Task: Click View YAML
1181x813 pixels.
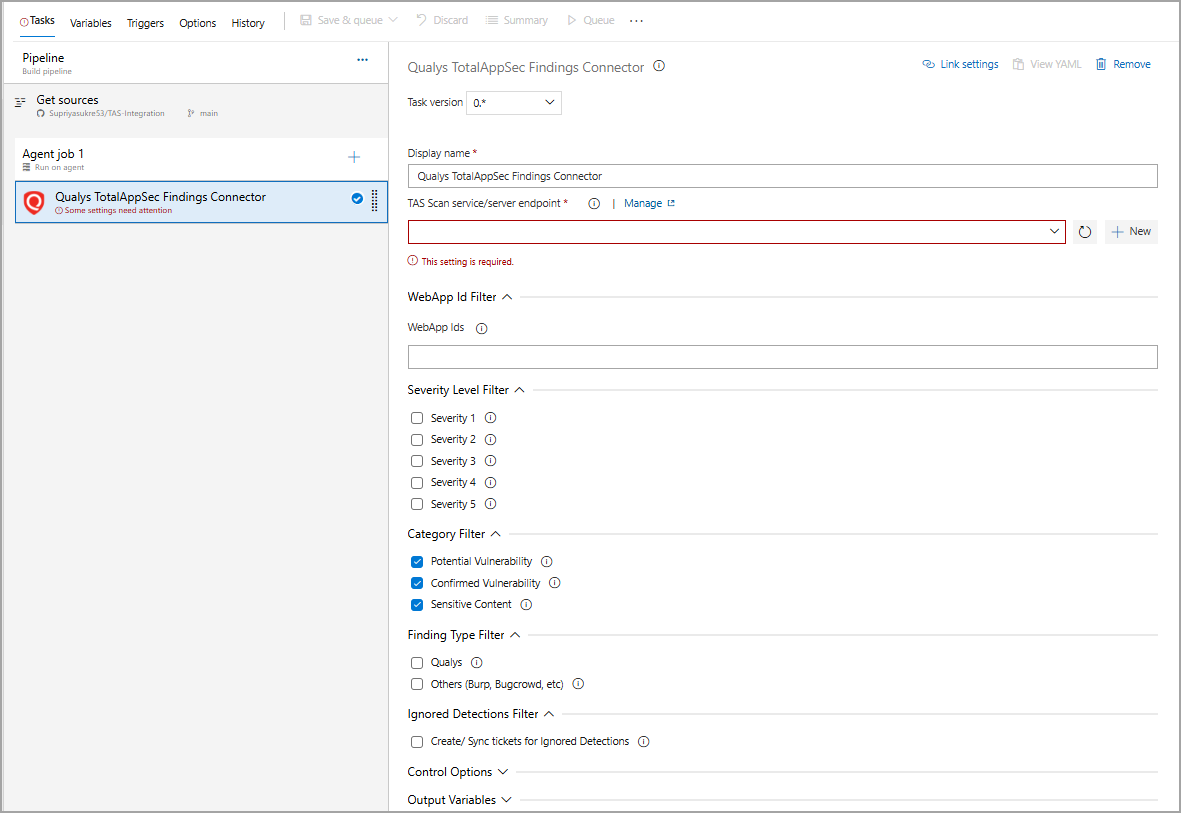Action: 1047,65
